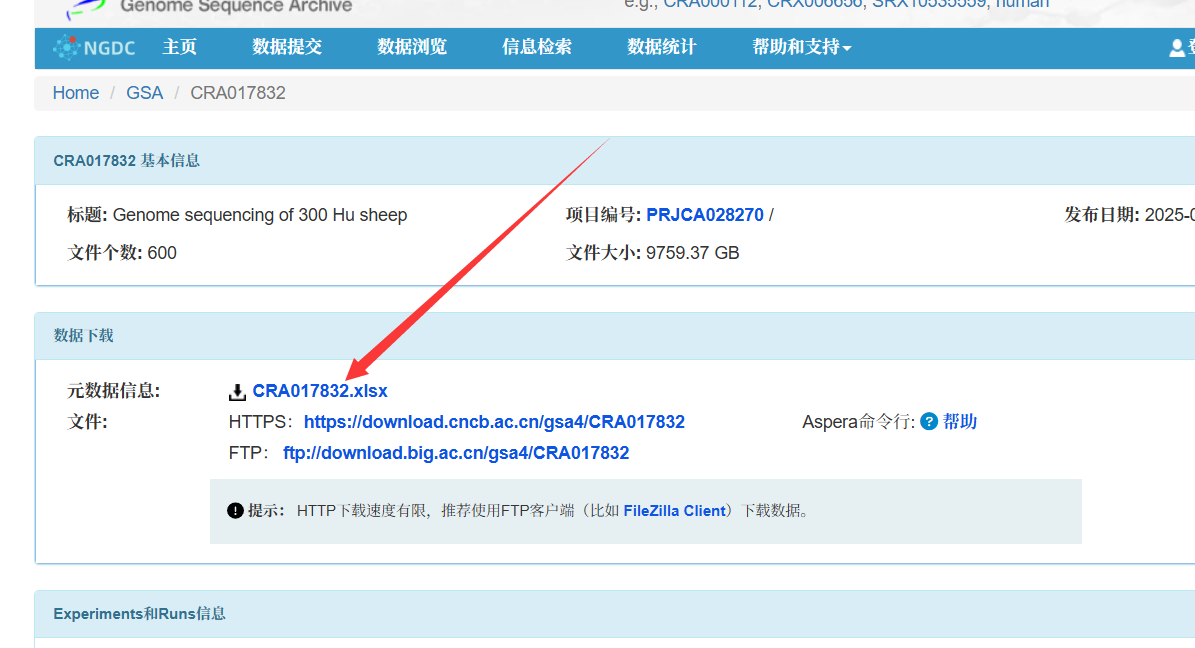1195x648 pixels.
Task: Open the 数据提交 menu item
Action: tap(287, 47)
